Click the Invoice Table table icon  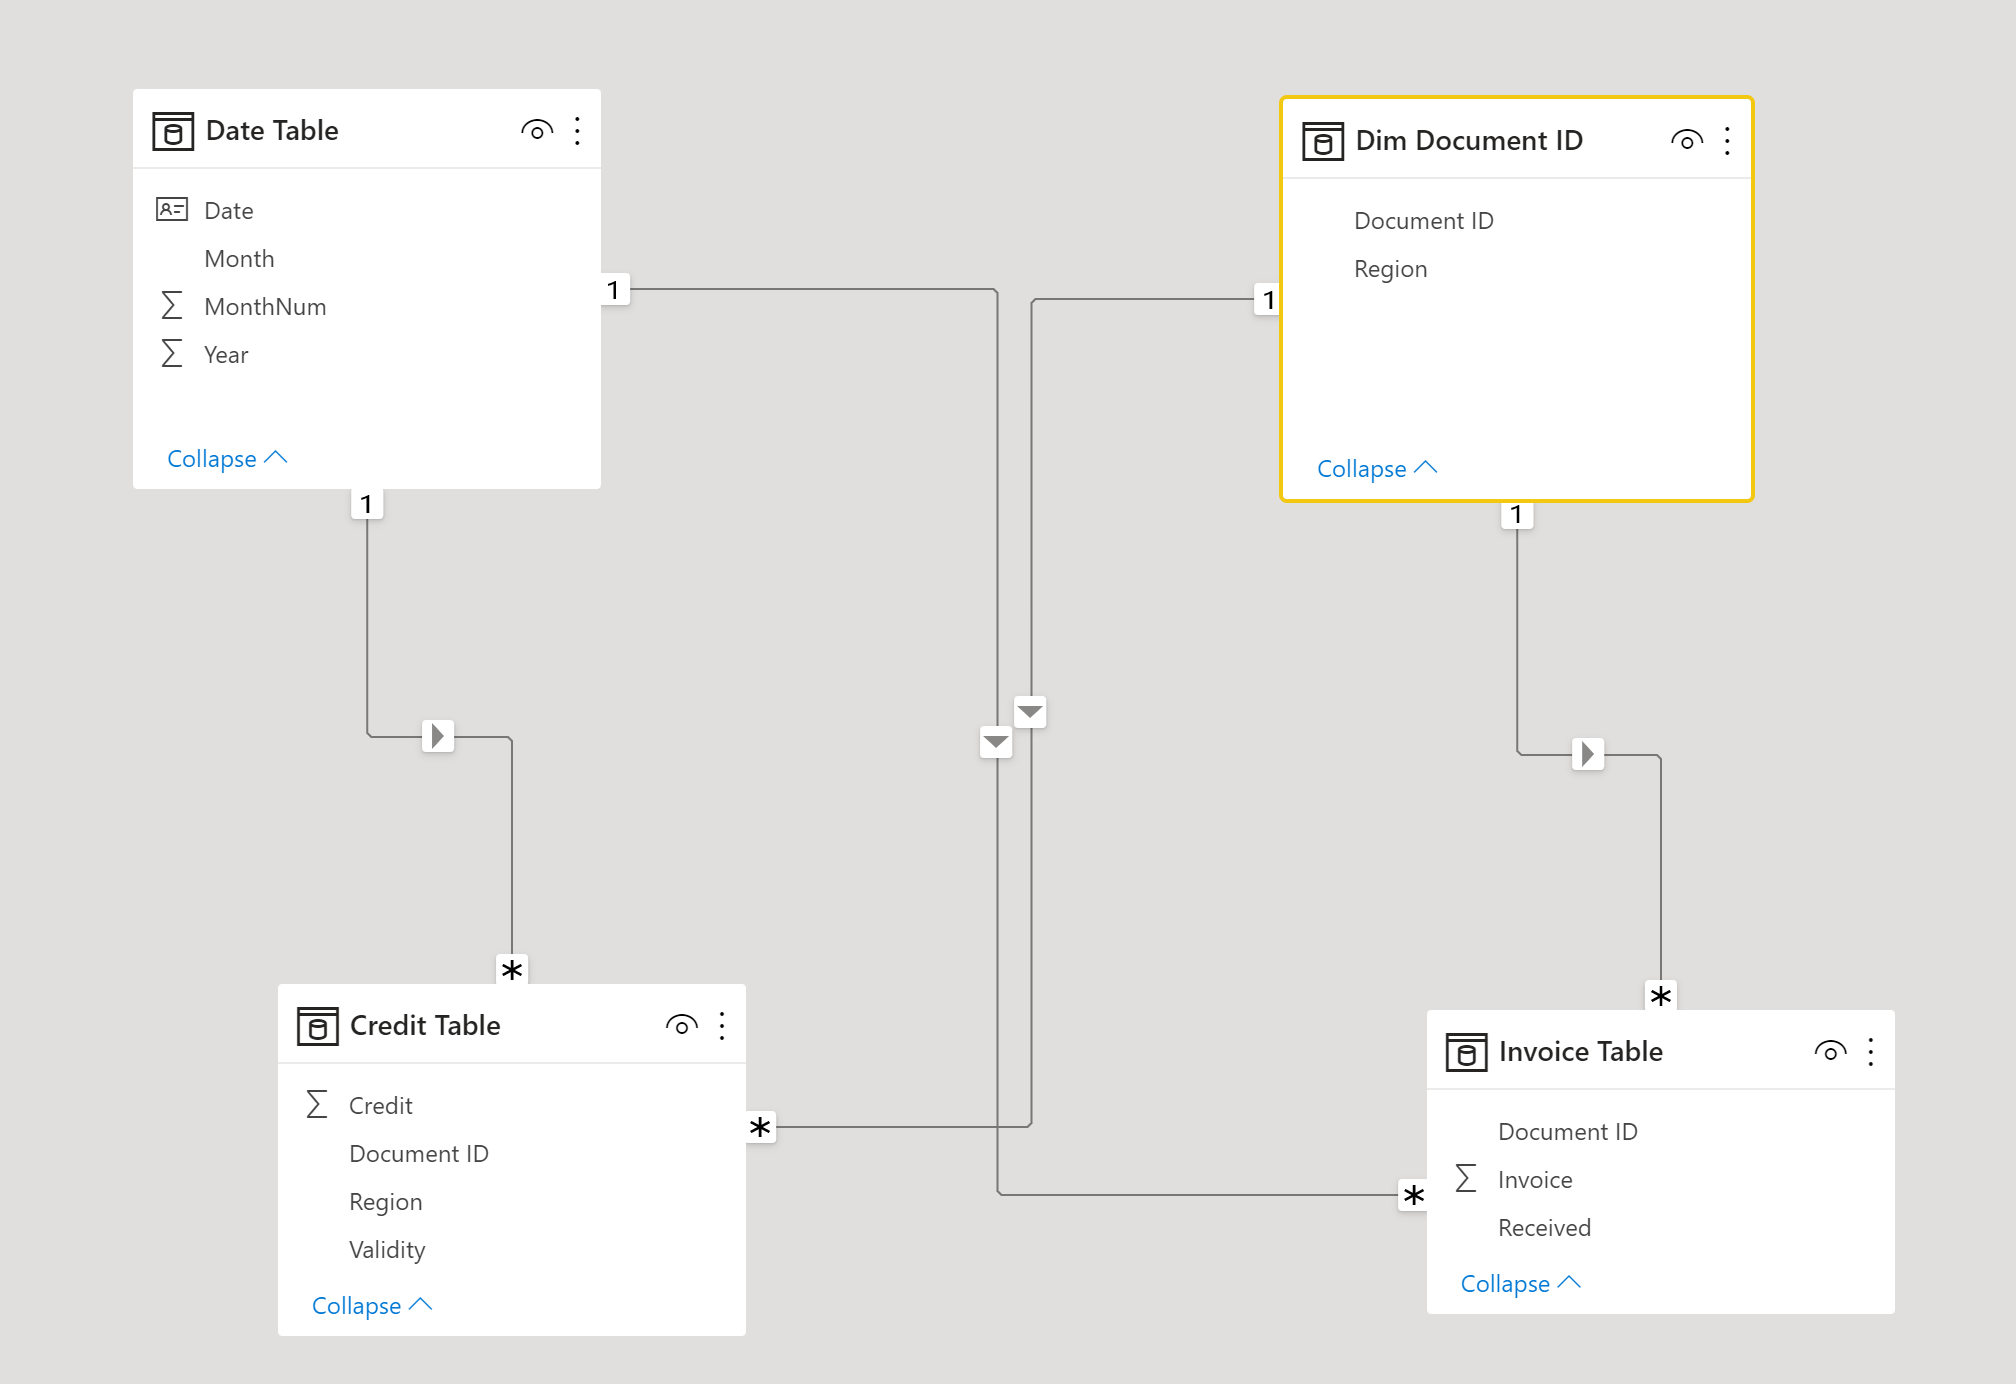1467,1052
